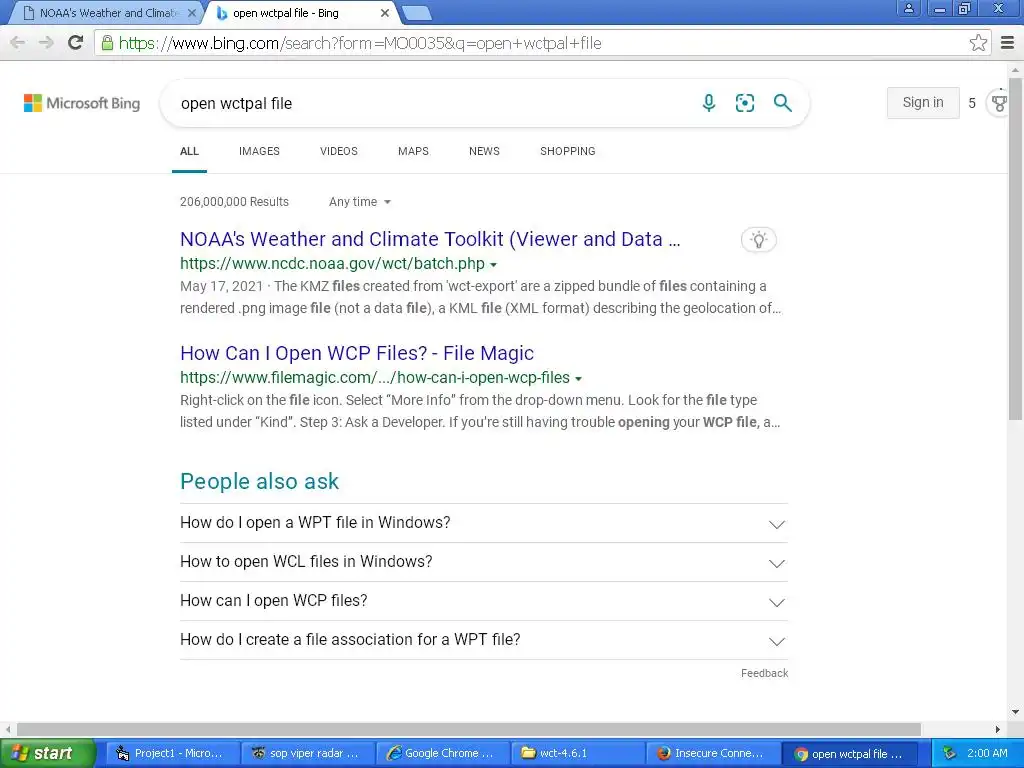This screenshot has height=768, width=1024.
Task: Switch to Google Chrome IE taskbar item
Action: tap(443, 754)
